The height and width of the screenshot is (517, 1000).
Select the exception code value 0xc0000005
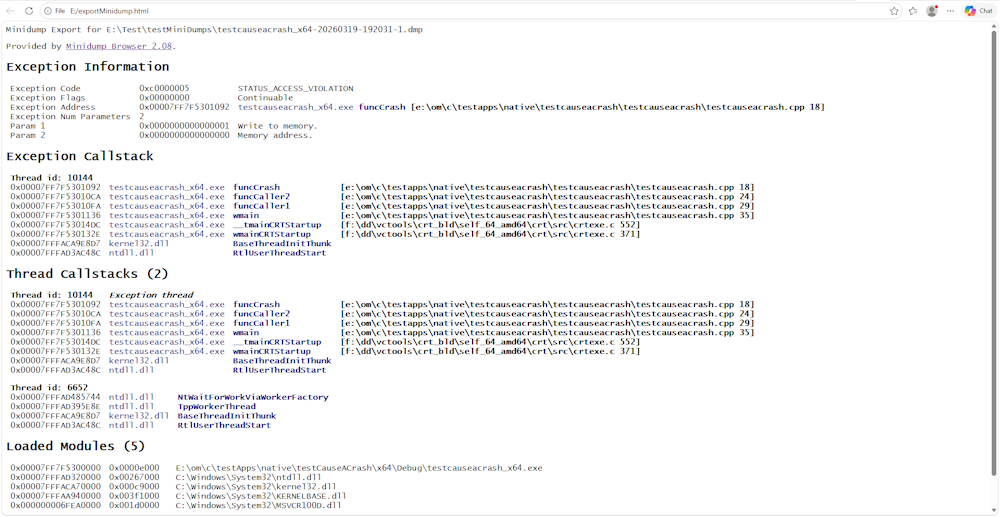[165, 89]
